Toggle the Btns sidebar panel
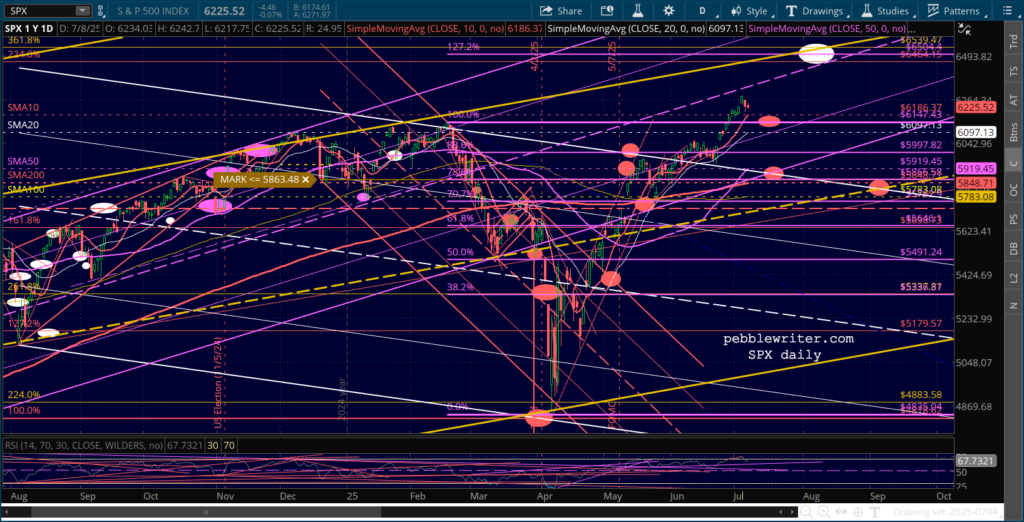 [x=1013, y=131]
